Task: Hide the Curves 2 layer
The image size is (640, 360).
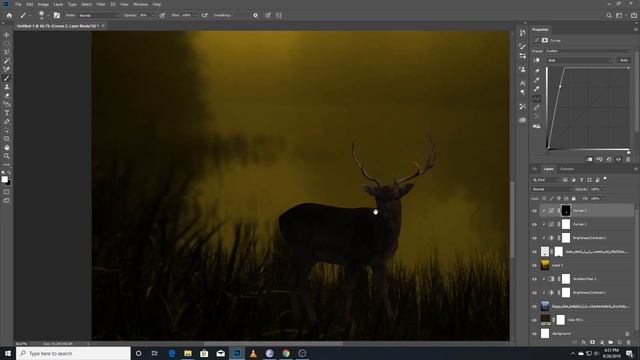Action: (x=534, y=224)
